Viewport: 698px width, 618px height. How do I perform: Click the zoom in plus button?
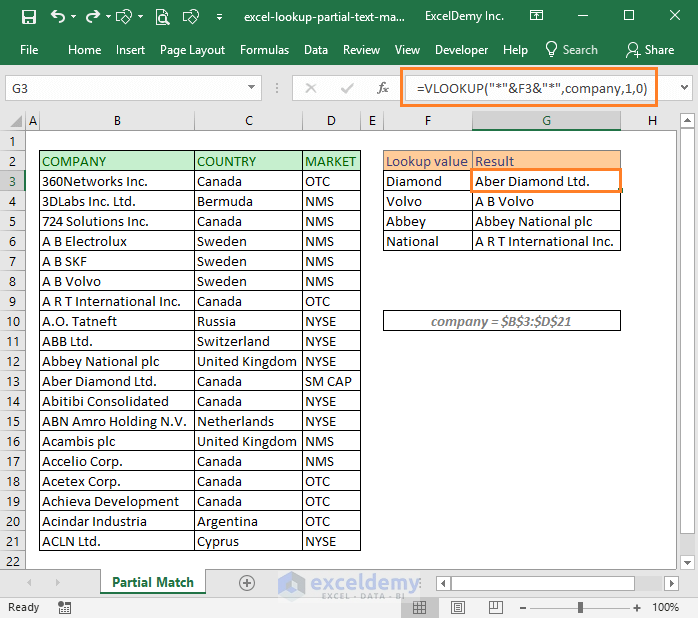(x=637, y=607)
